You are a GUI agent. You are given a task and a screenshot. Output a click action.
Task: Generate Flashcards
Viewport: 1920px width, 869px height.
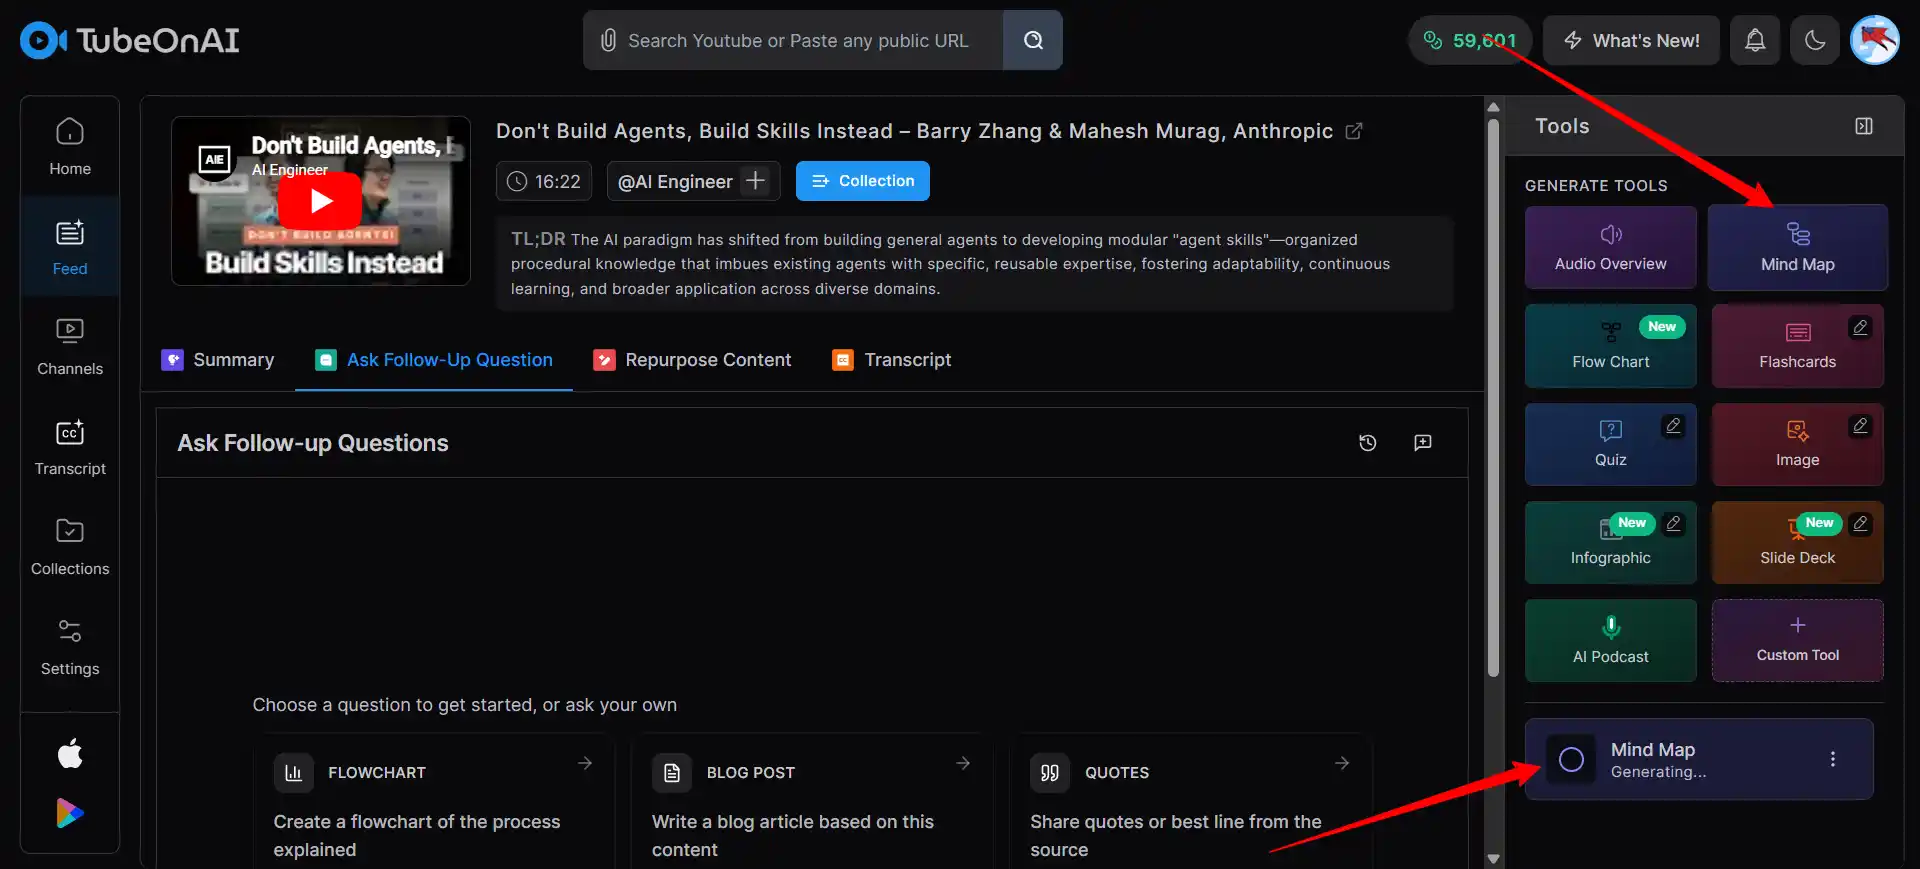click(1798, 346)
